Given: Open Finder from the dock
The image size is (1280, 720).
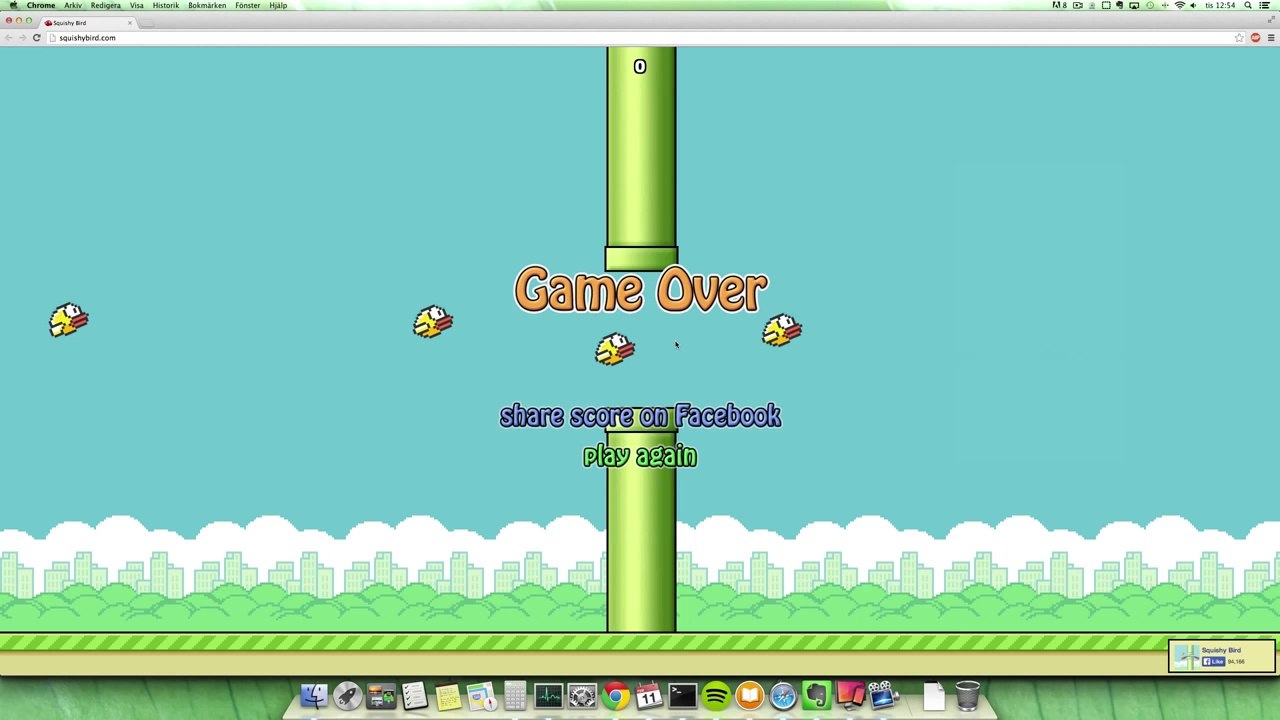Looking at the screenshot, I should (314, 695).
